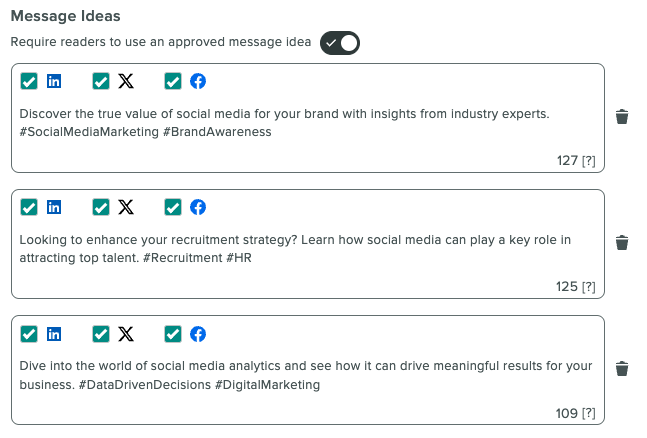Toggle Require readers to use approved message idea
647x438 pixels.
point(340,43)
